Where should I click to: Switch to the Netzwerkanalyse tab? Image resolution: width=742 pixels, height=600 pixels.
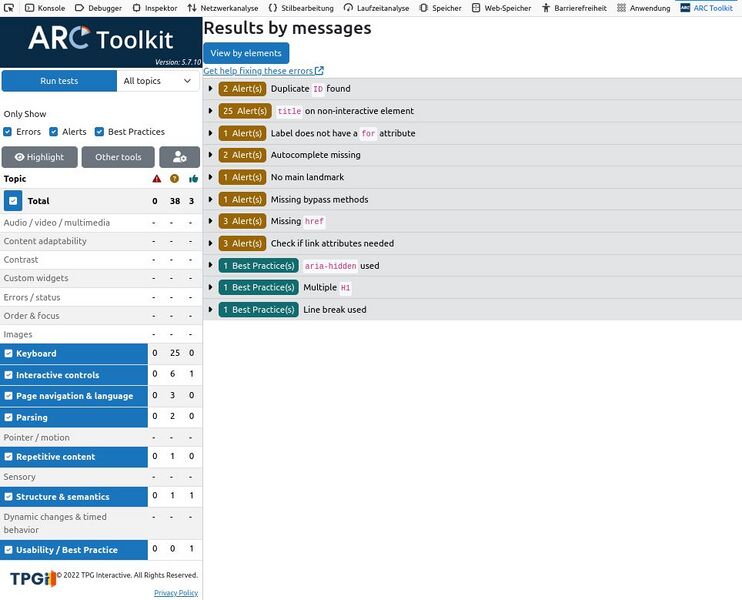(222, 7)
